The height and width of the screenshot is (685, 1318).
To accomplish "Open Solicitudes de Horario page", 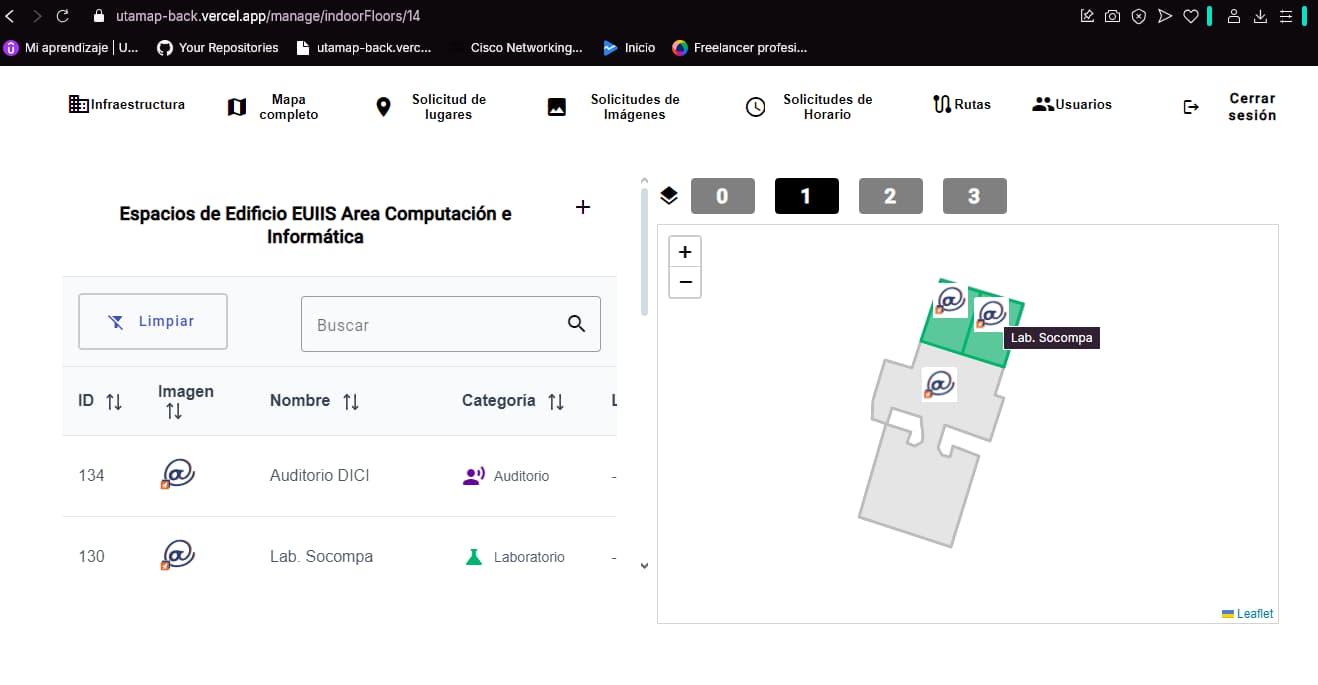I will click(x=810, y=107).
